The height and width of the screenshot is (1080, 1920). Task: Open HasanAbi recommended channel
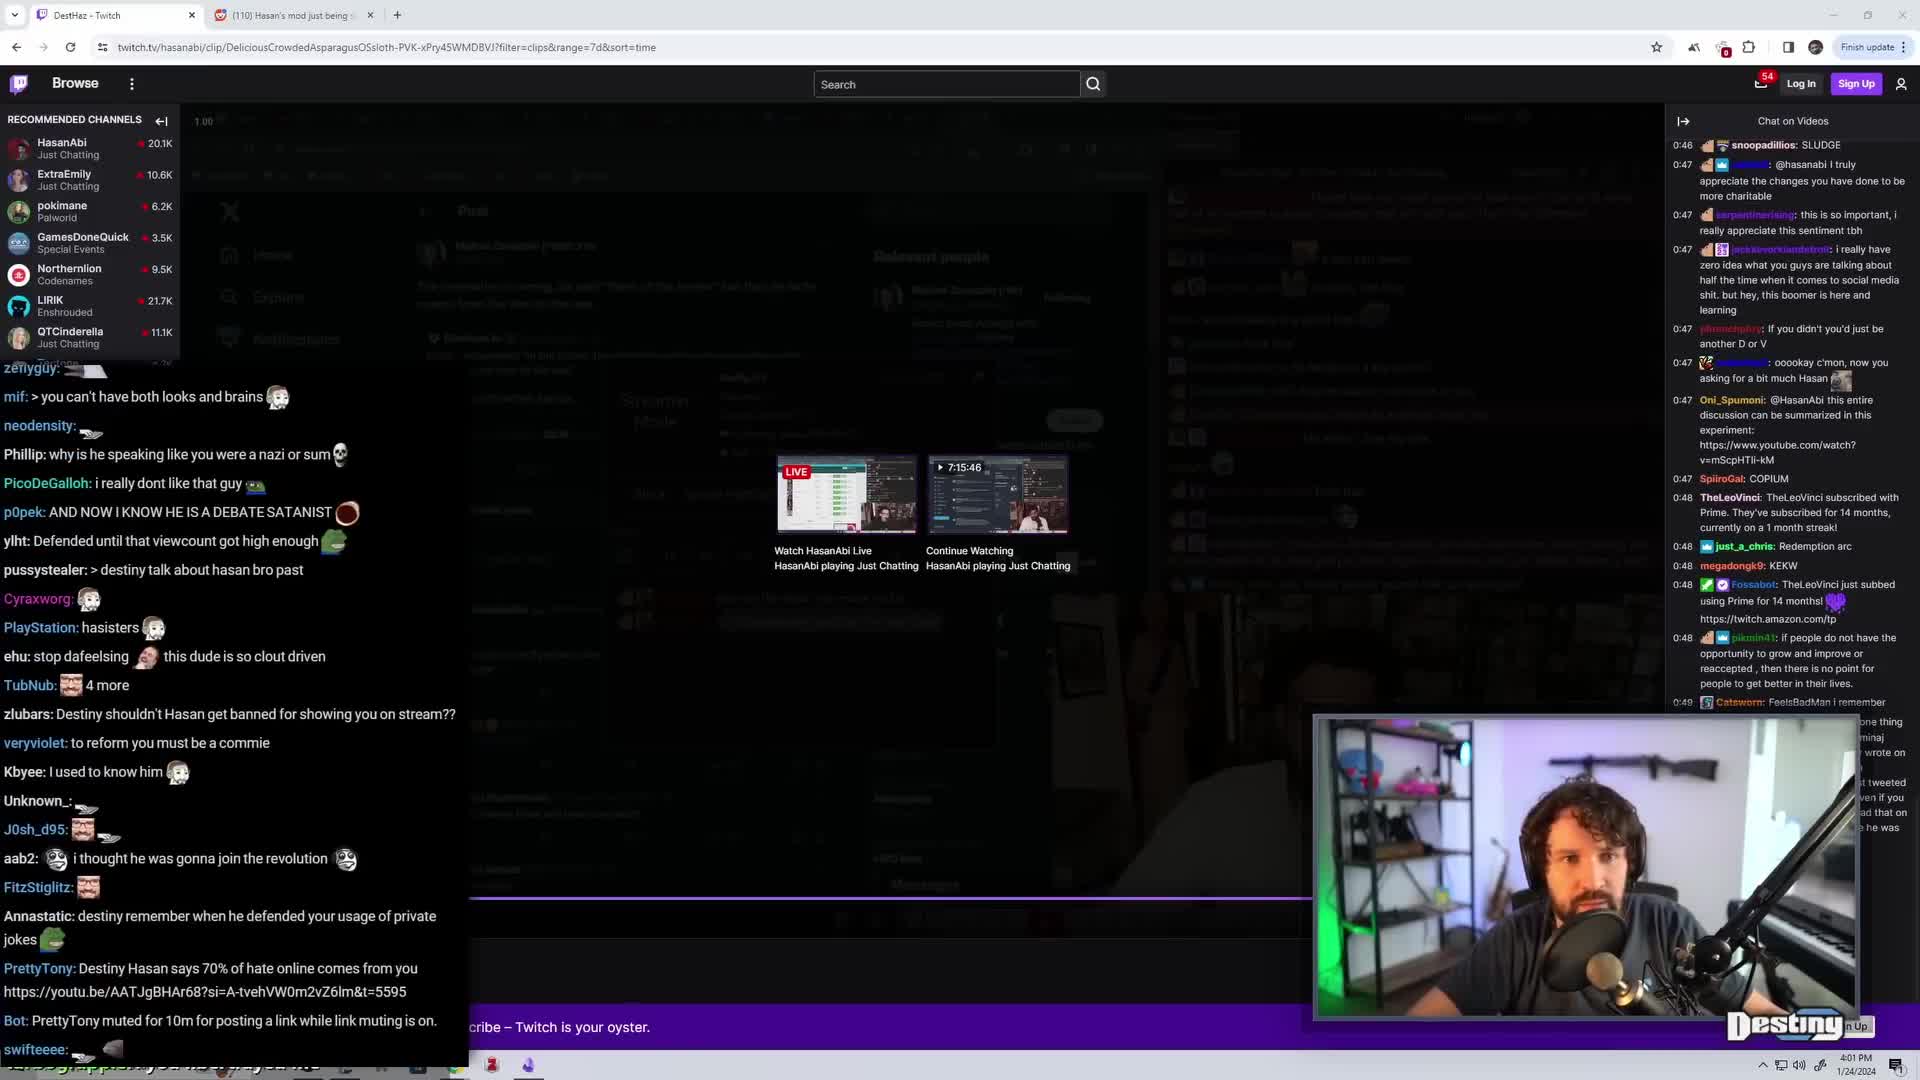tap(90, 148)
